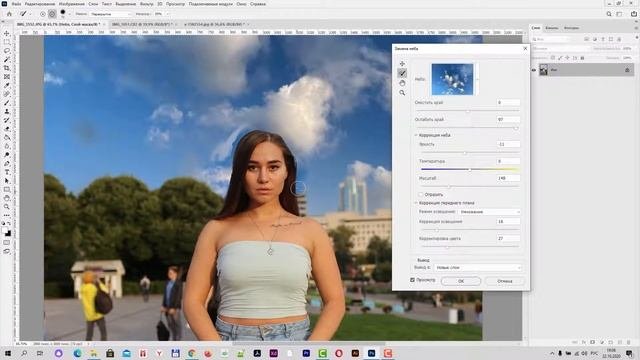Click the Color Adjustment value field showing 27
The height and width of the screenshot is (360, 640).
pos(508,238)
